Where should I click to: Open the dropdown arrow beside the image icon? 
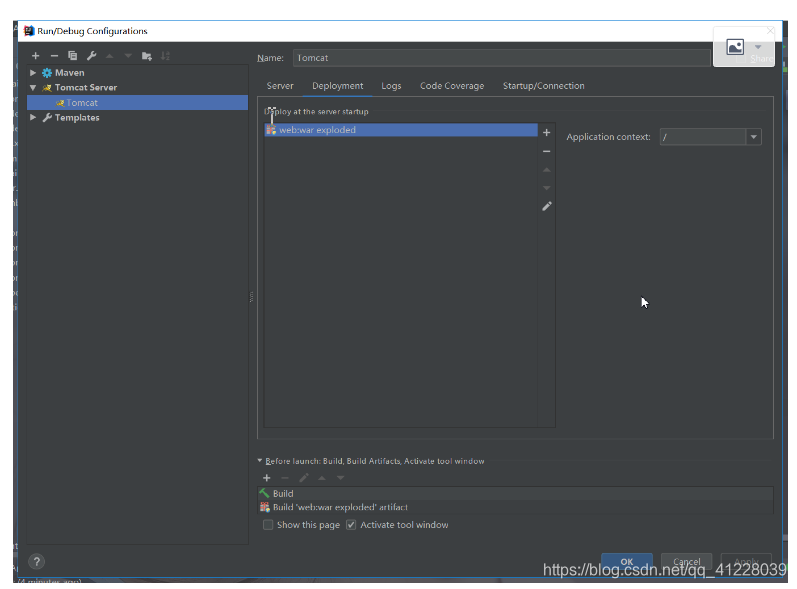(x=758, y=47)
